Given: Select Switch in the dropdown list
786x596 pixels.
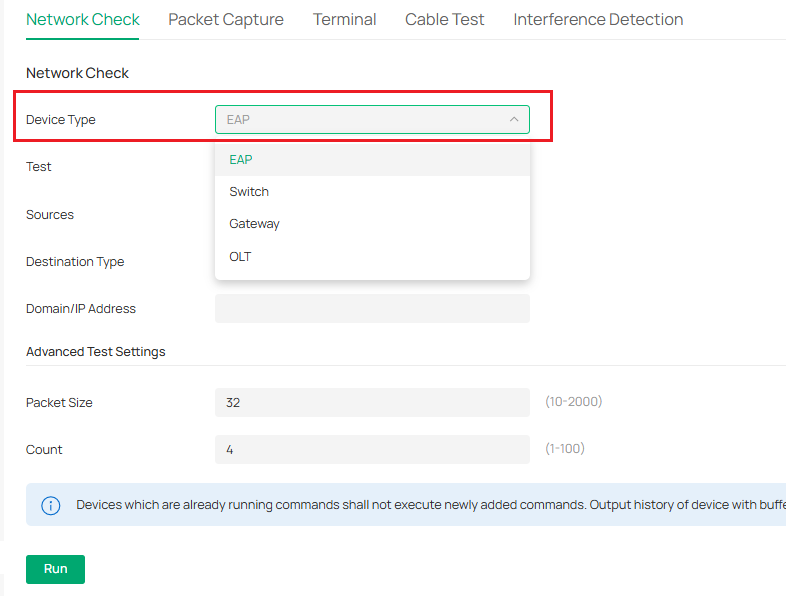Looking at the screenshot, I should point(249,192).
